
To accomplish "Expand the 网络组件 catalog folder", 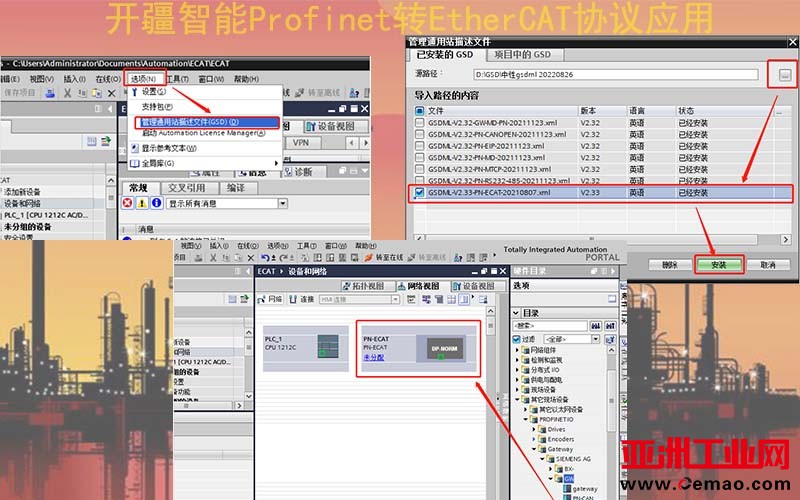I will point(517,350).
